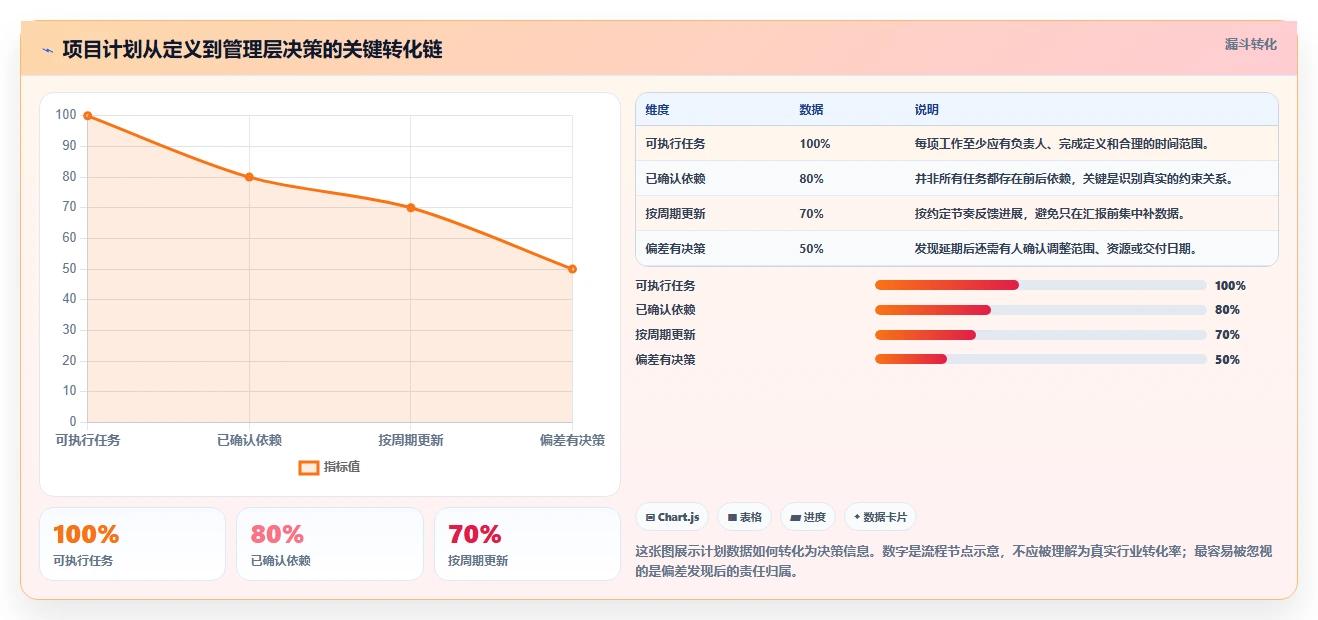
Task: Click the 偏差有决策 cell in the table
Action: point(675,249)
